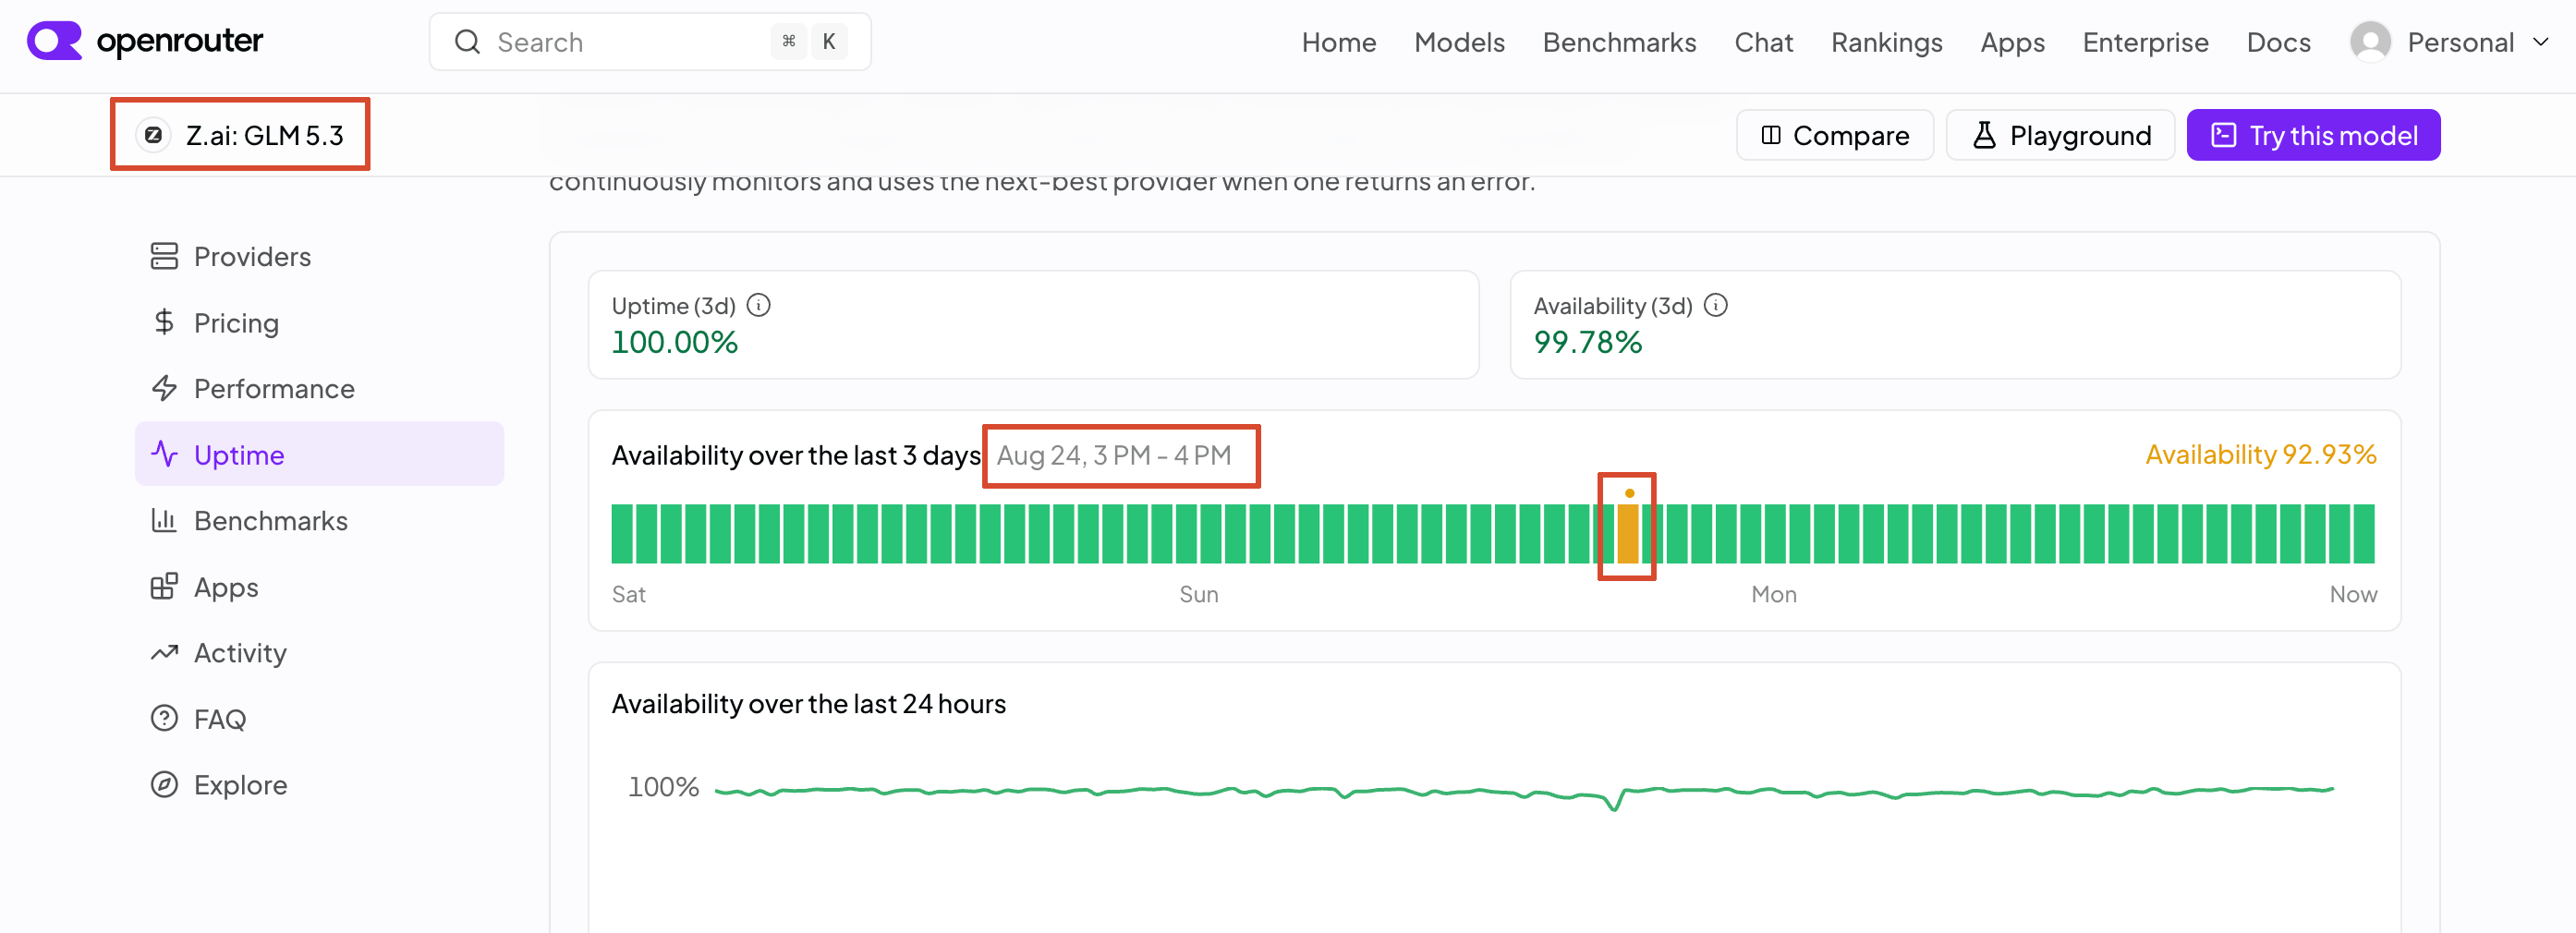Click the Compare button
Screen dimensions: 2576x933
1834,135
